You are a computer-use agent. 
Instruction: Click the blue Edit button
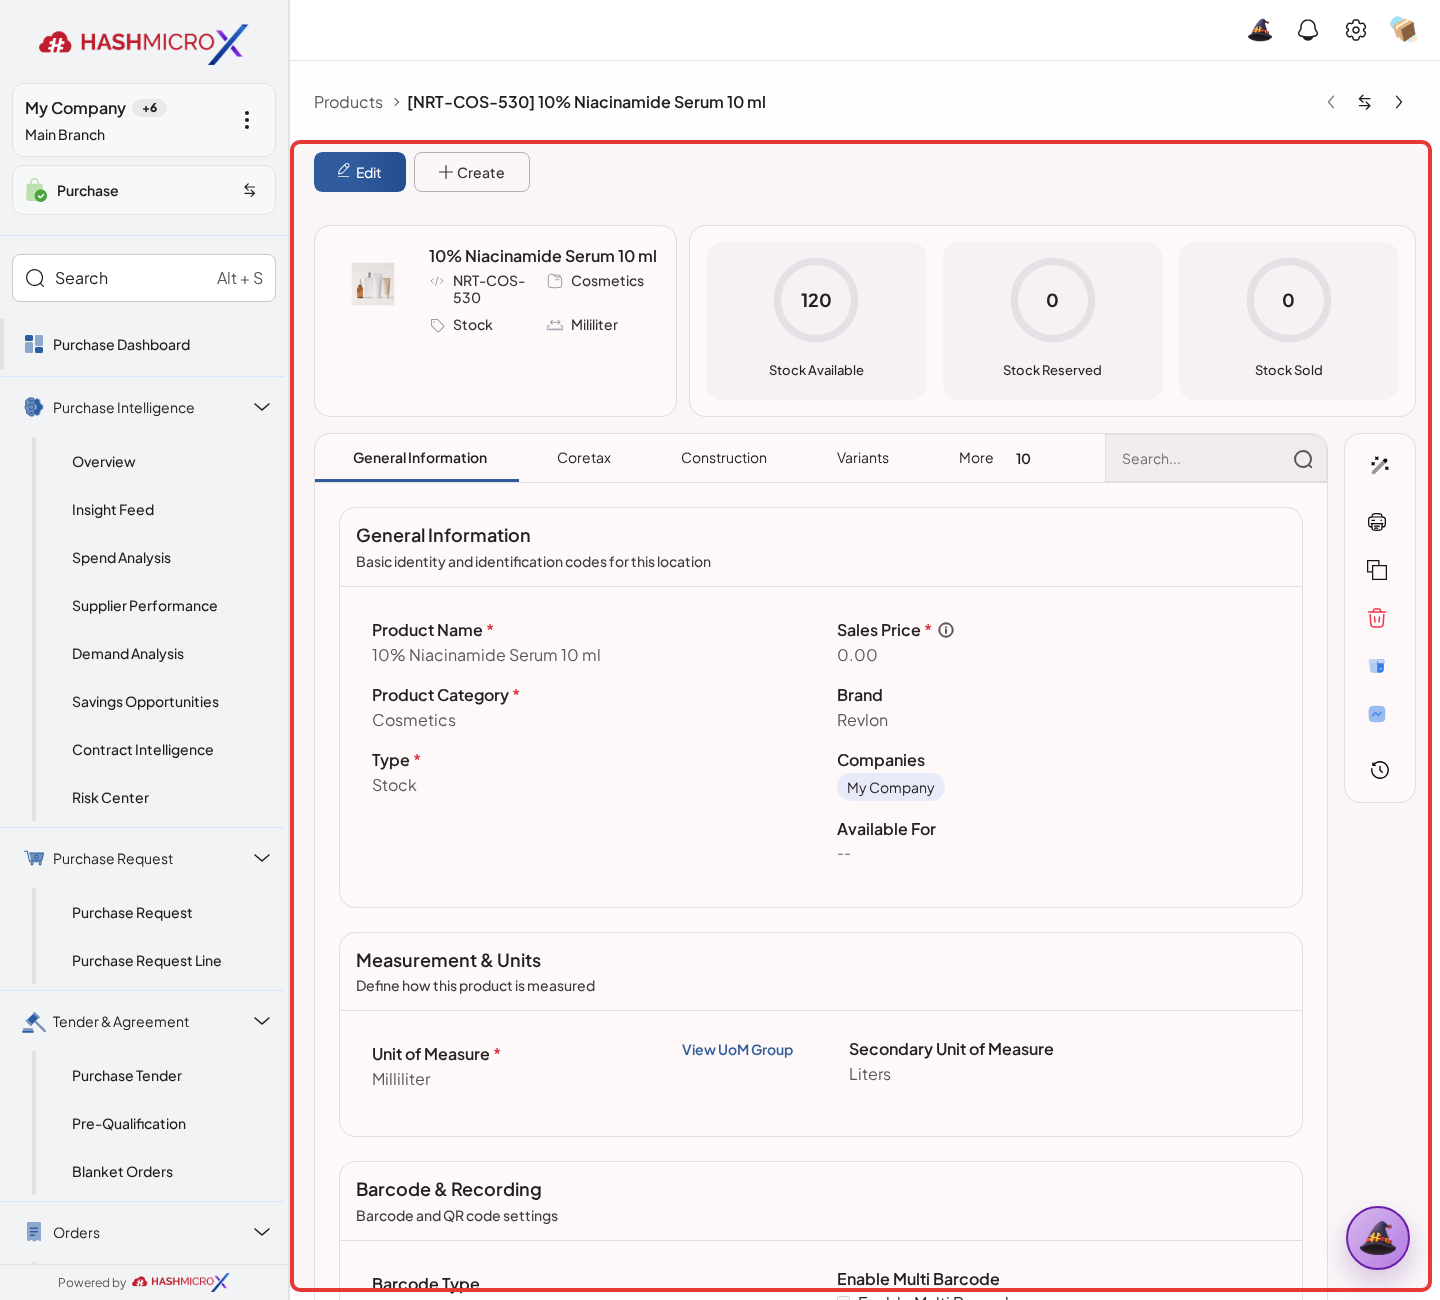(360, 172)
